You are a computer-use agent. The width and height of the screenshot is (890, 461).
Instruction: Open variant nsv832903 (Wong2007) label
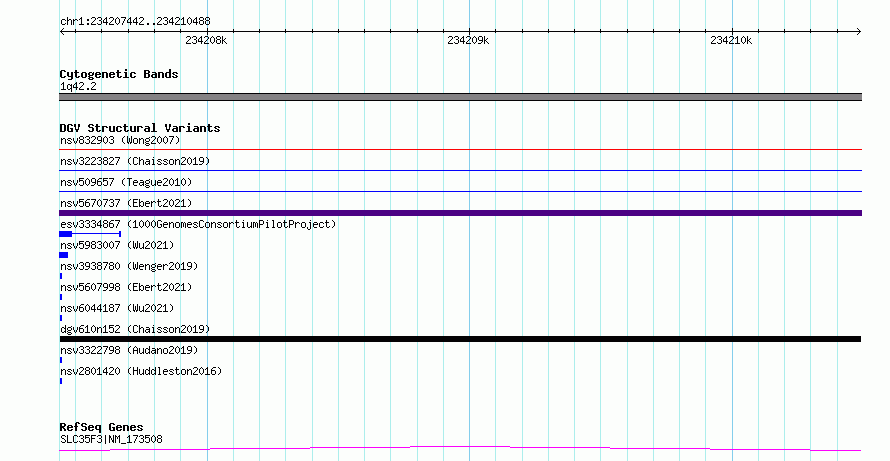point(120,140)
